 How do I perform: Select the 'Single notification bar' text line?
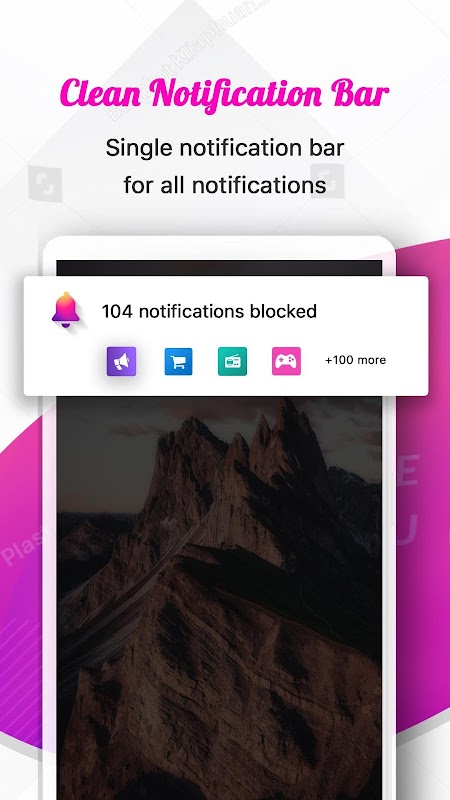tap(225, 148)
